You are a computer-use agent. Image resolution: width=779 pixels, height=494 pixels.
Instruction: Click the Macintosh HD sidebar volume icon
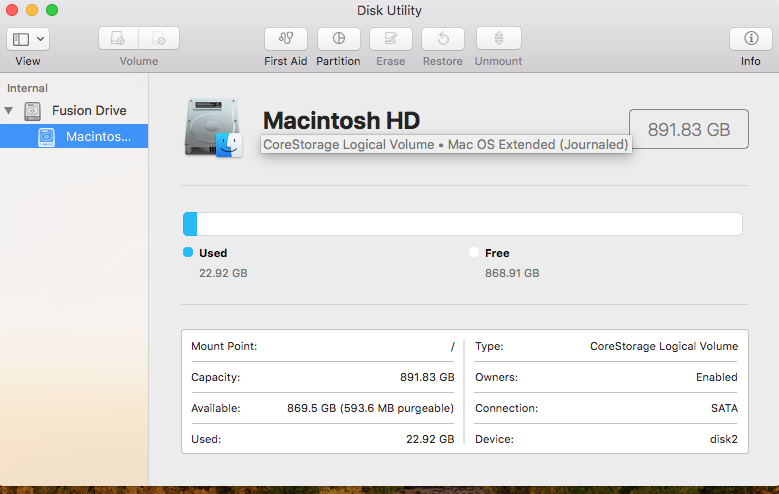(46, 137)
